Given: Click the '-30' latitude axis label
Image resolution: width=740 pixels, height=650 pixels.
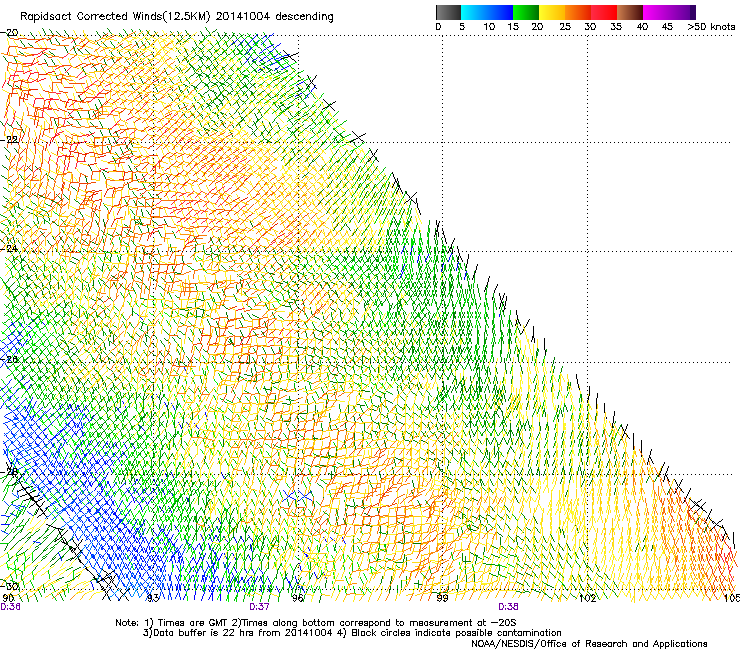Looking at the screenshot, I should [x=9, y=586].
